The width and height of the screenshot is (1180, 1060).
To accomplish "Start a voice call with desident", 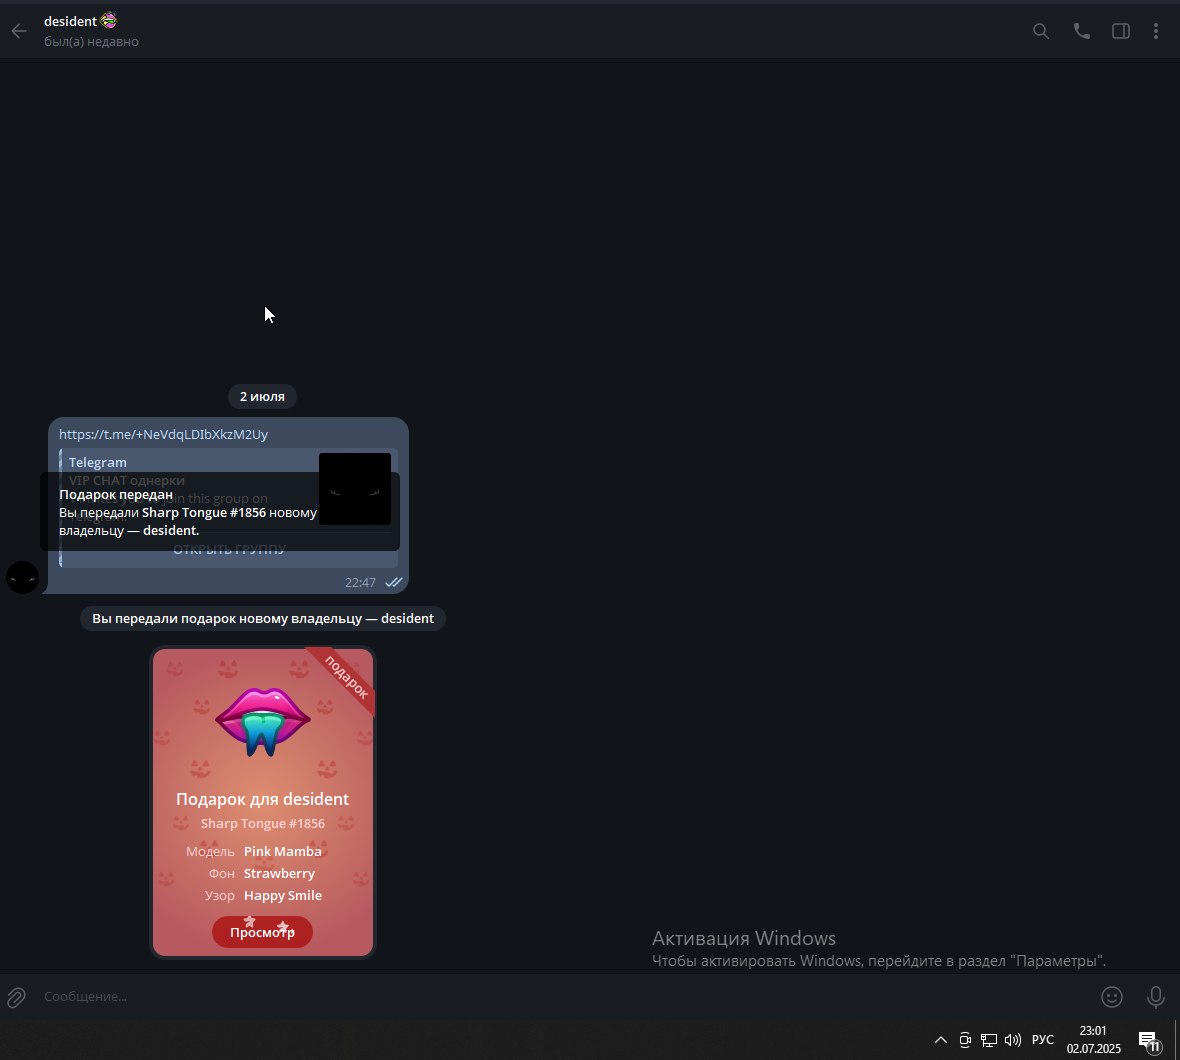I will 1081,31.
